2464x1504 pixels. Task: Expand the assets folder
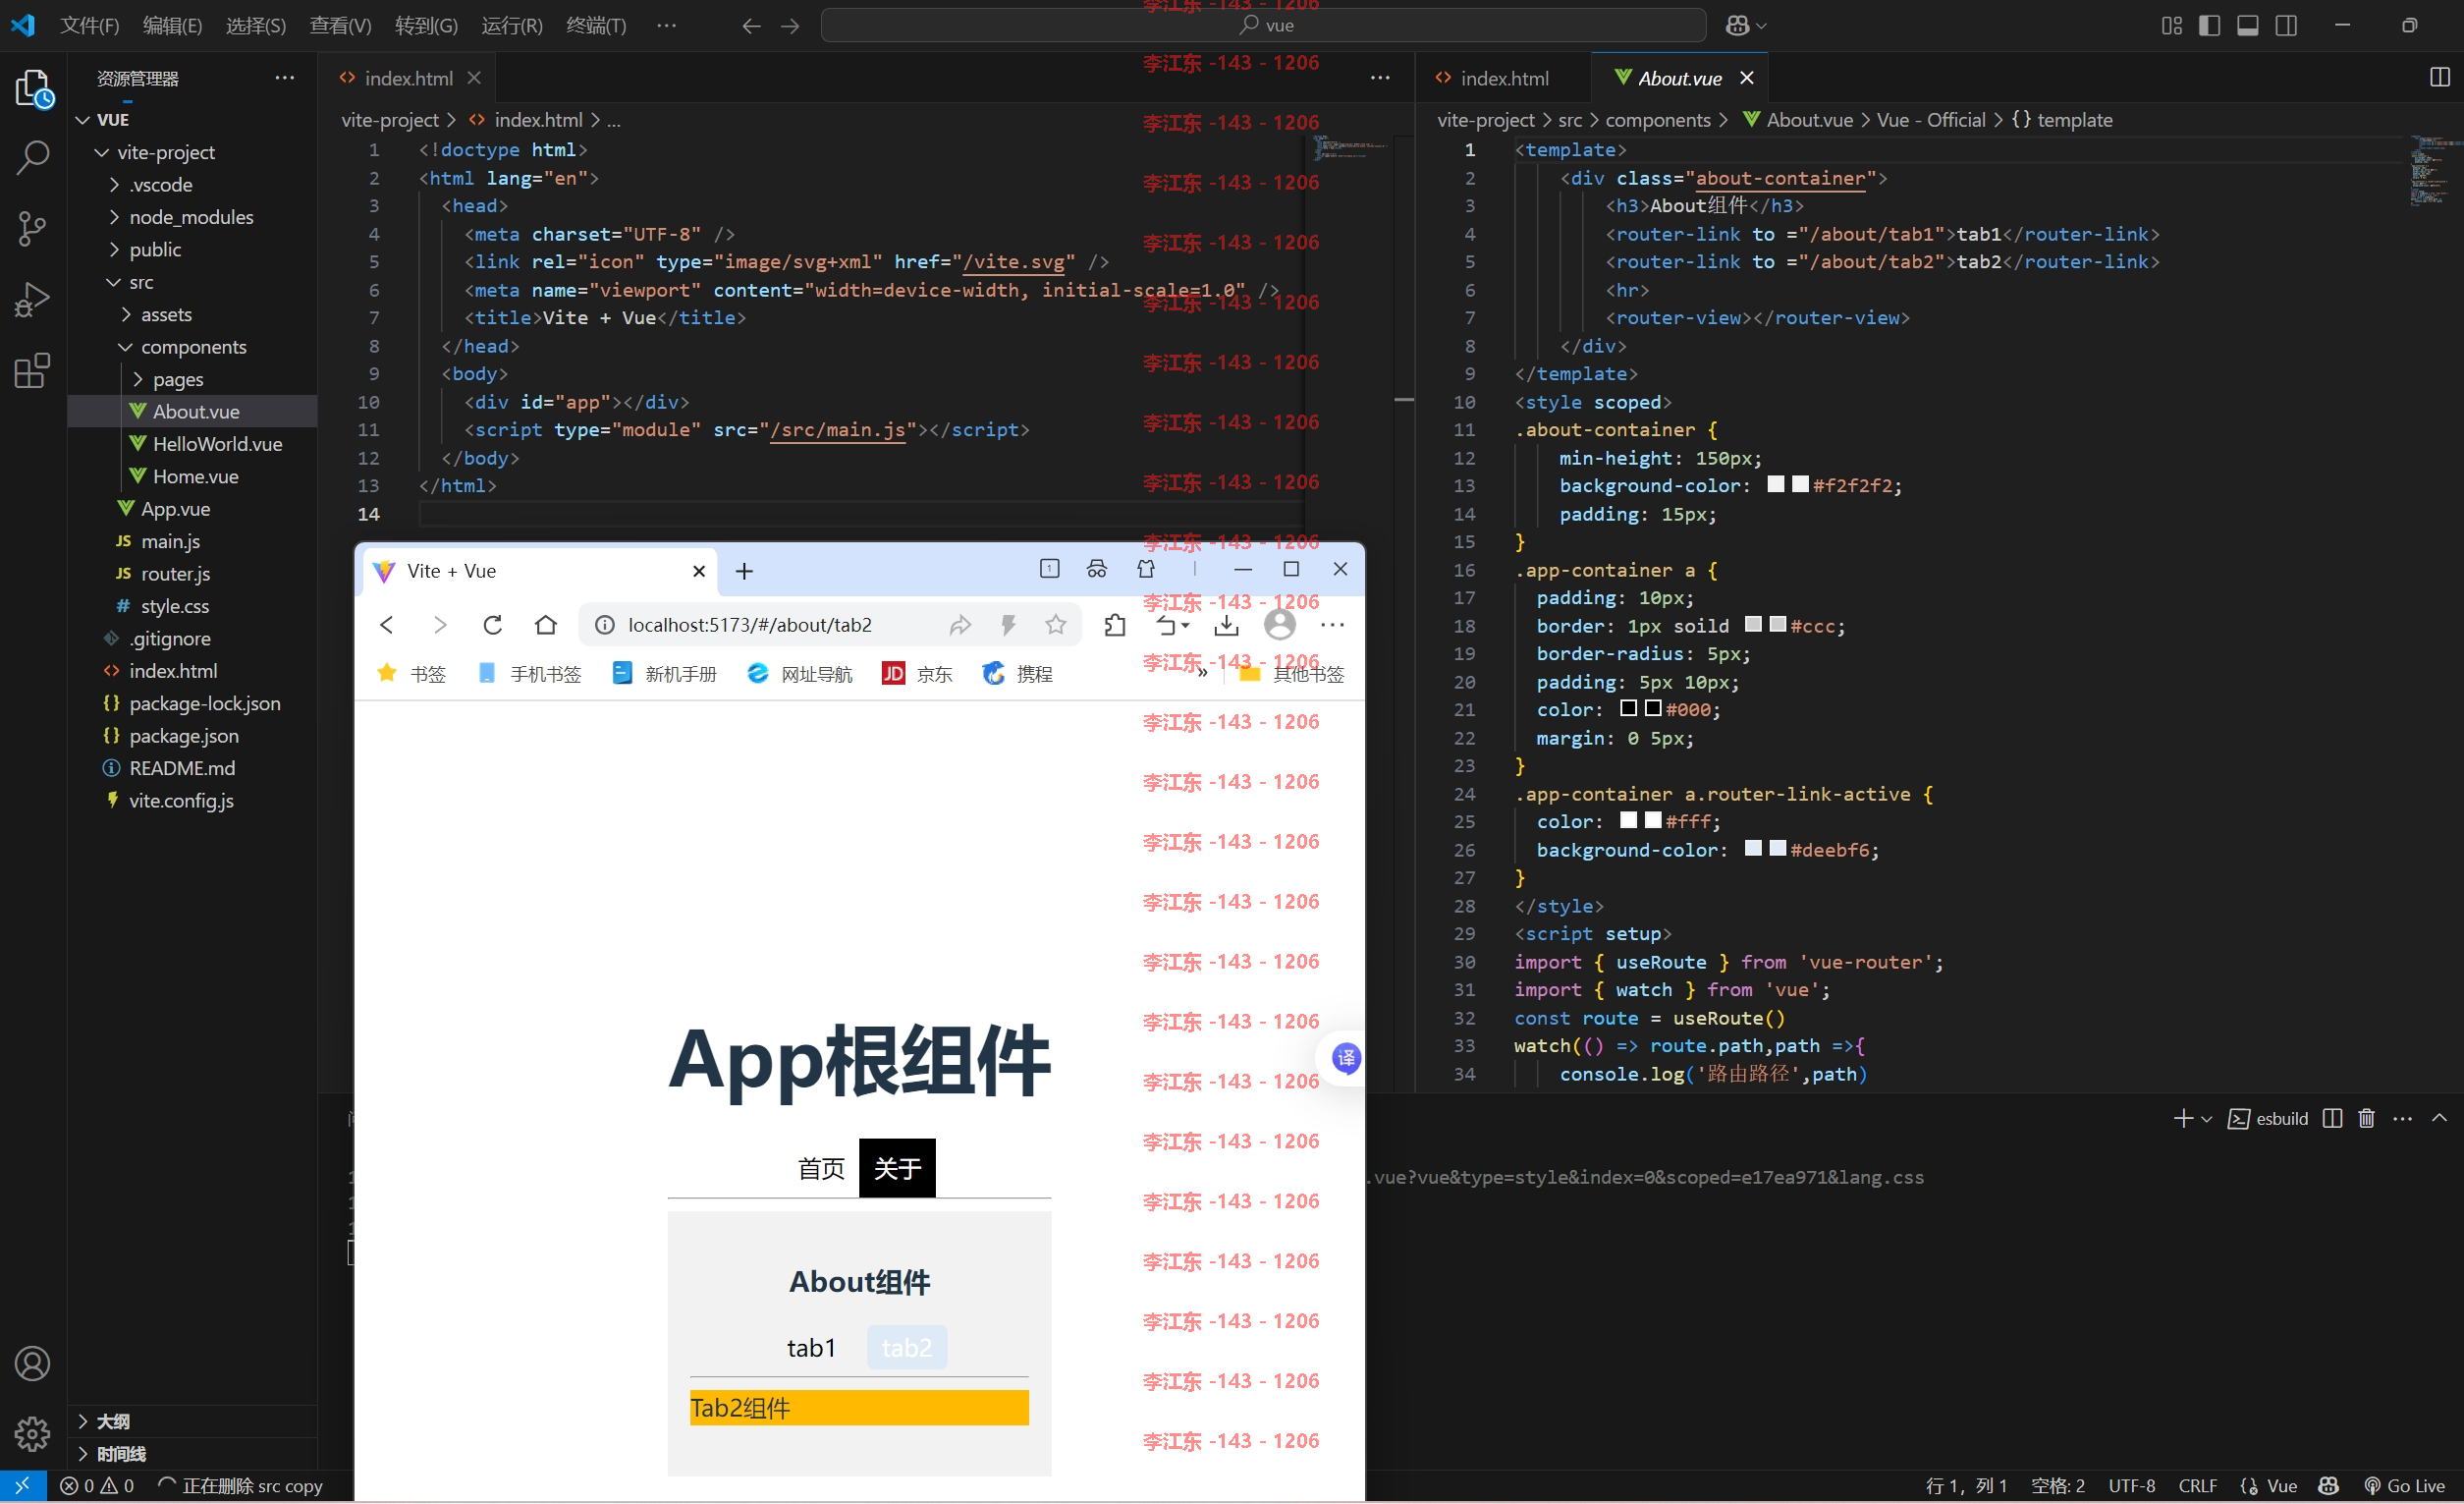click(x=126, y=314)
